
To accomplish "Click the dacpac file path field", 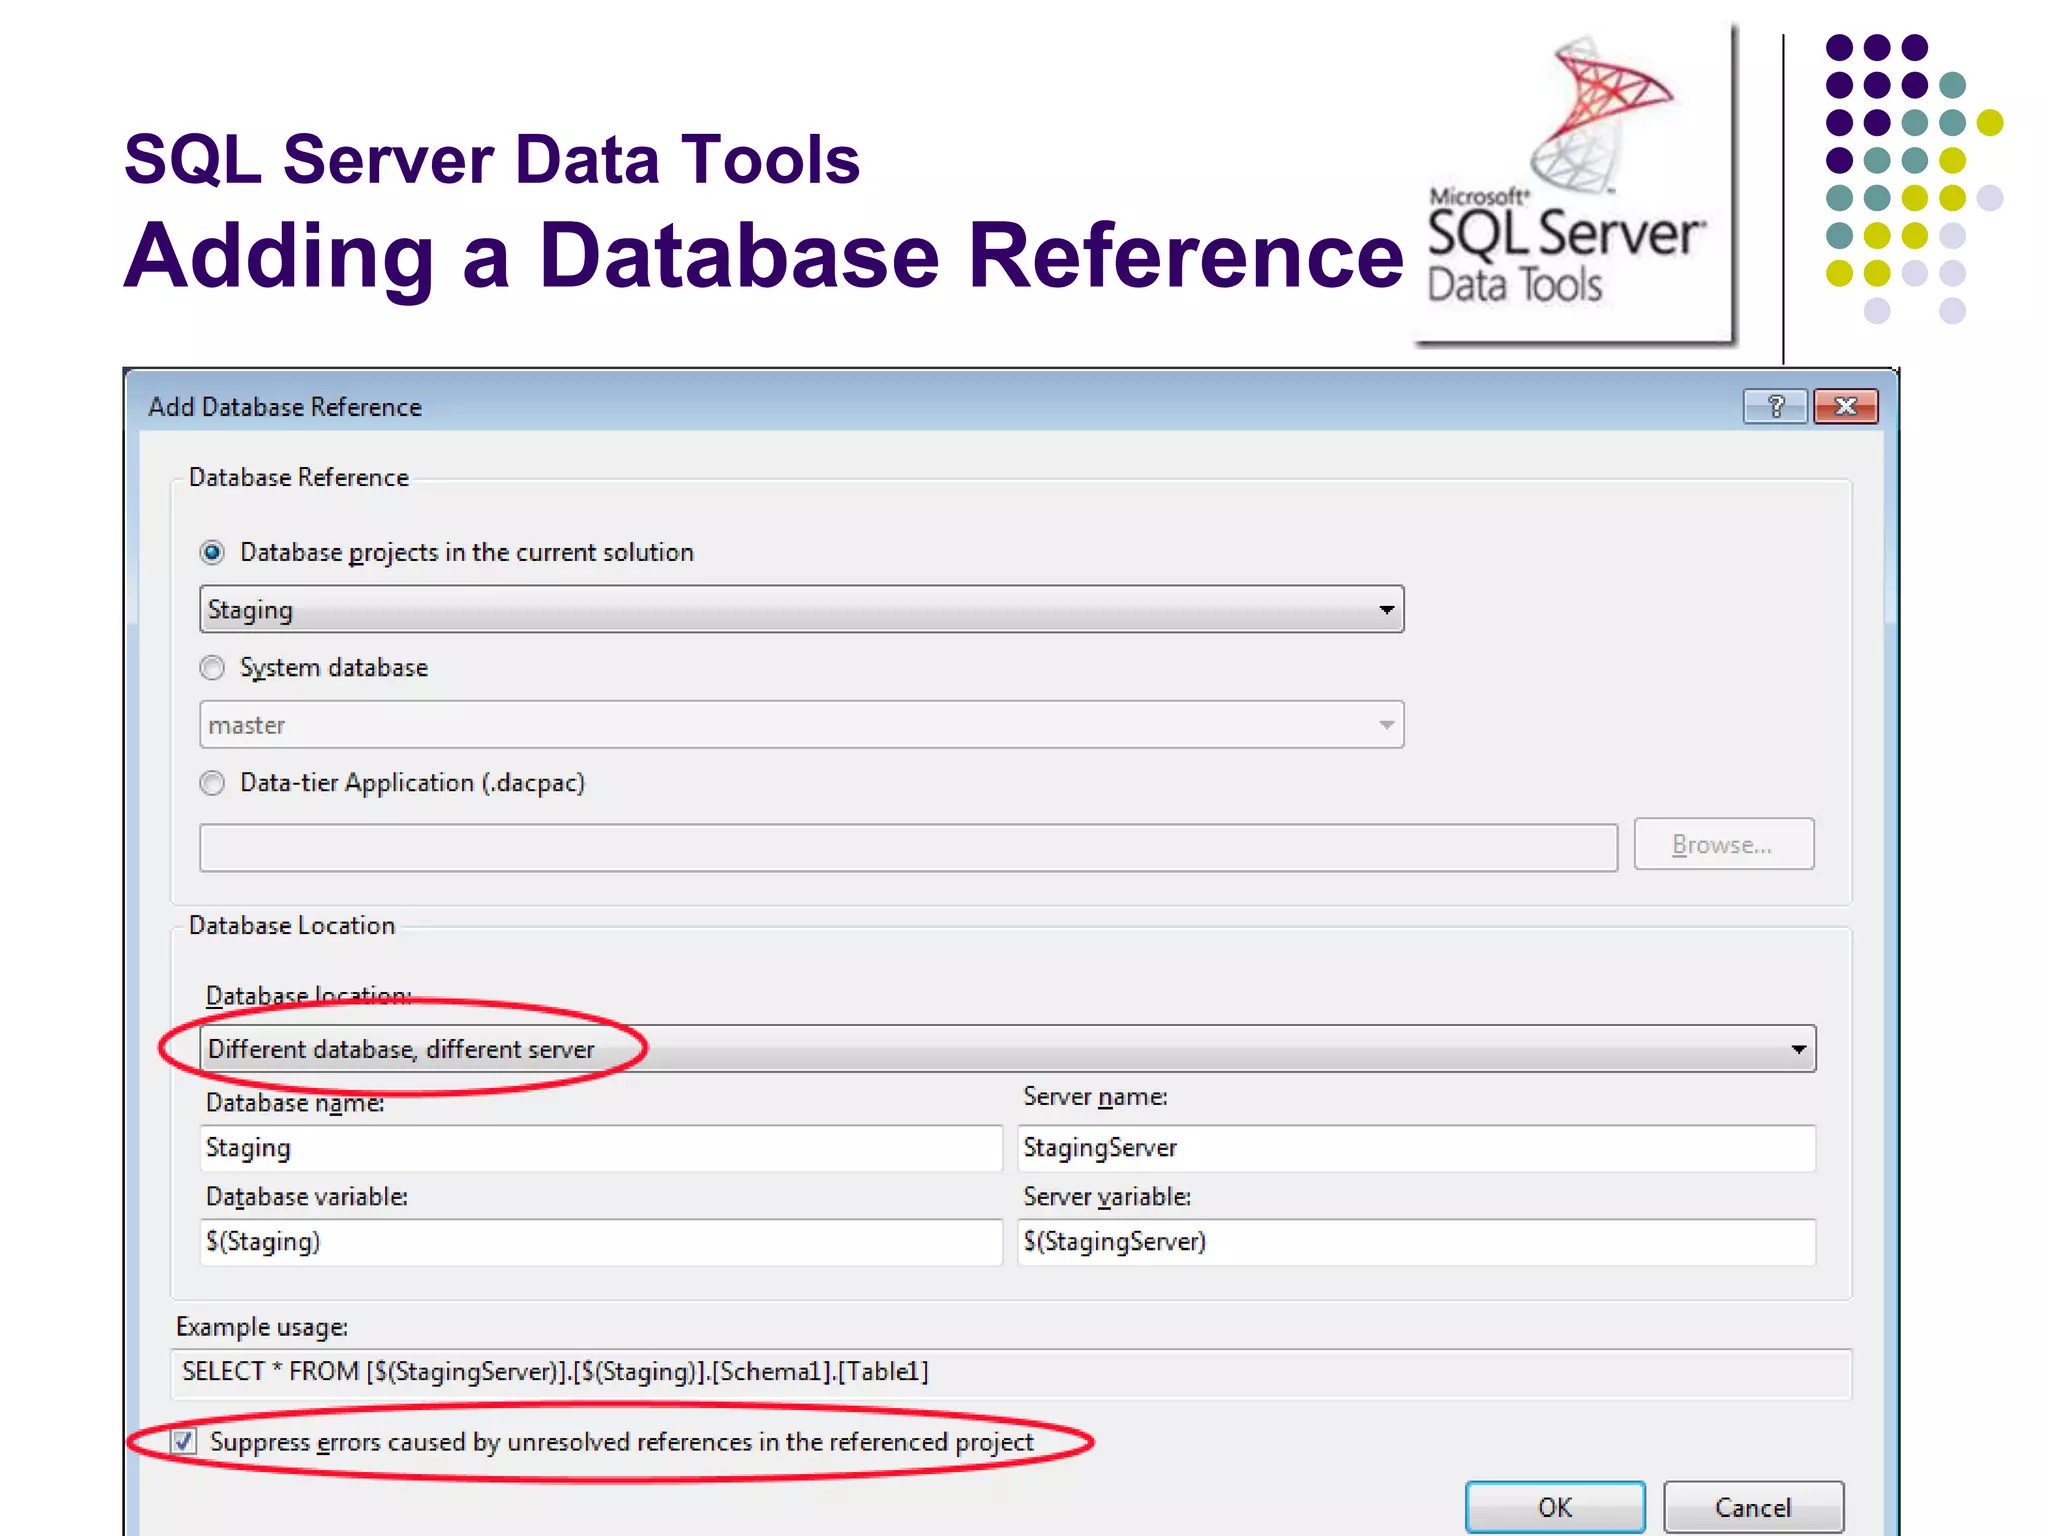I will point(908,847).
